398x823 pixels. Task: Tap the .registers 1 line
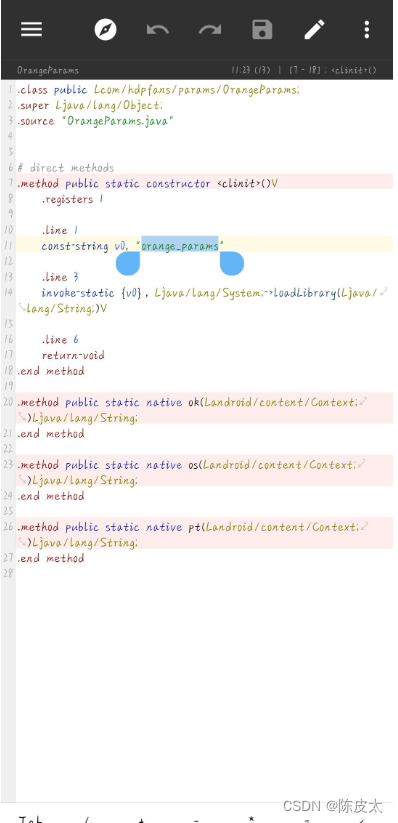click(x=72, y=199)
